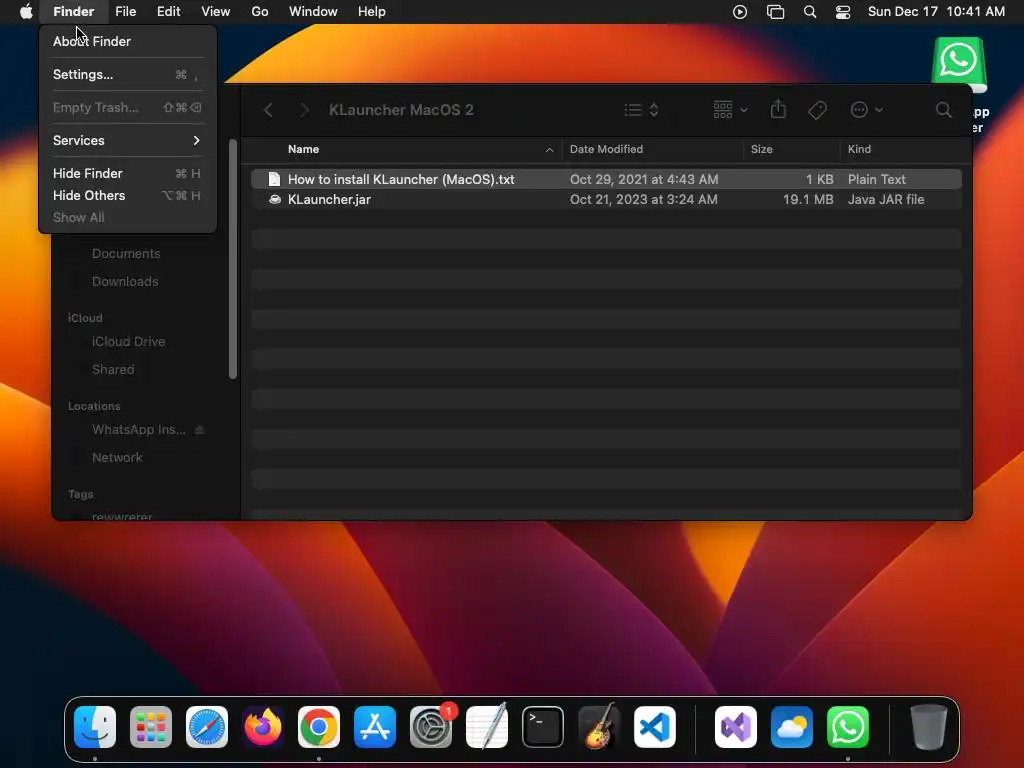Toggle sort direction arrow in Name column
Image resolution: width=1024 pixels, height=768 pixels.
pos(549,150)
